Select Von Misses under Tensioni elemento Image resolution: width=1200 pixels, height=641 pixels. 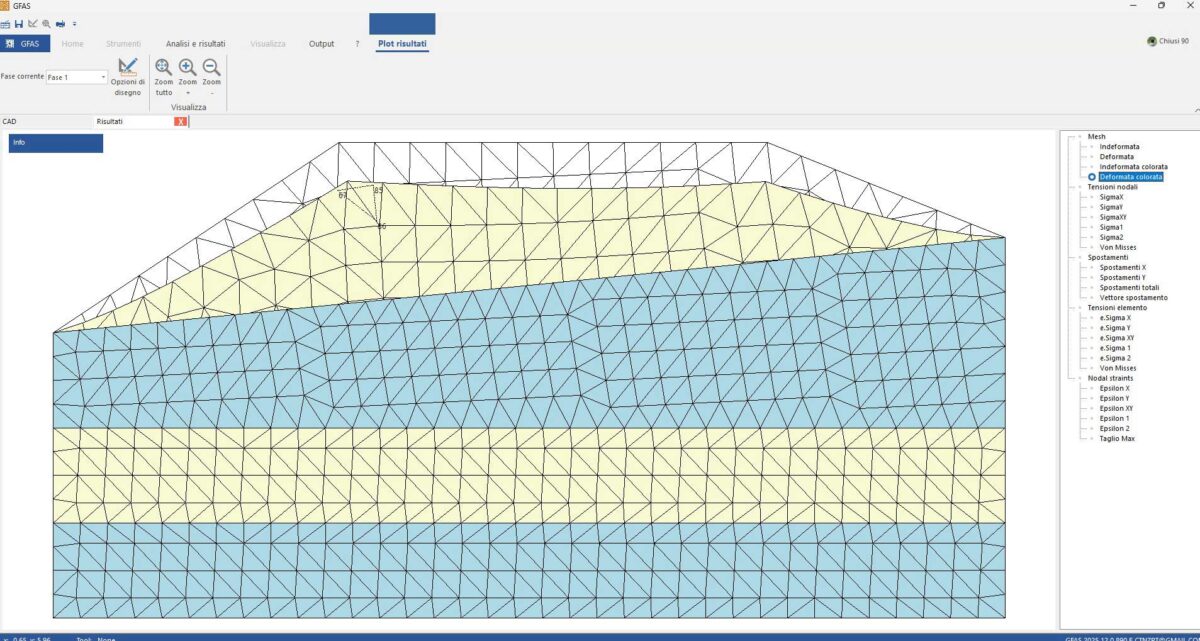tap(1117, 368)
